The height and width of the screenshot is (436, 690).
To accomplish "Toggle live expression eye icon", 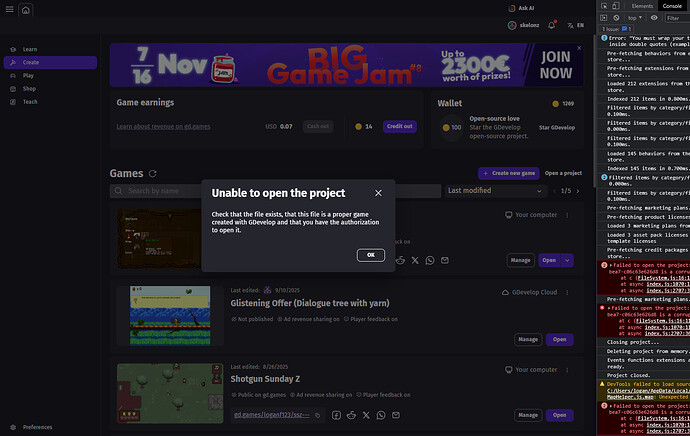I will click(x=654, y=18).
